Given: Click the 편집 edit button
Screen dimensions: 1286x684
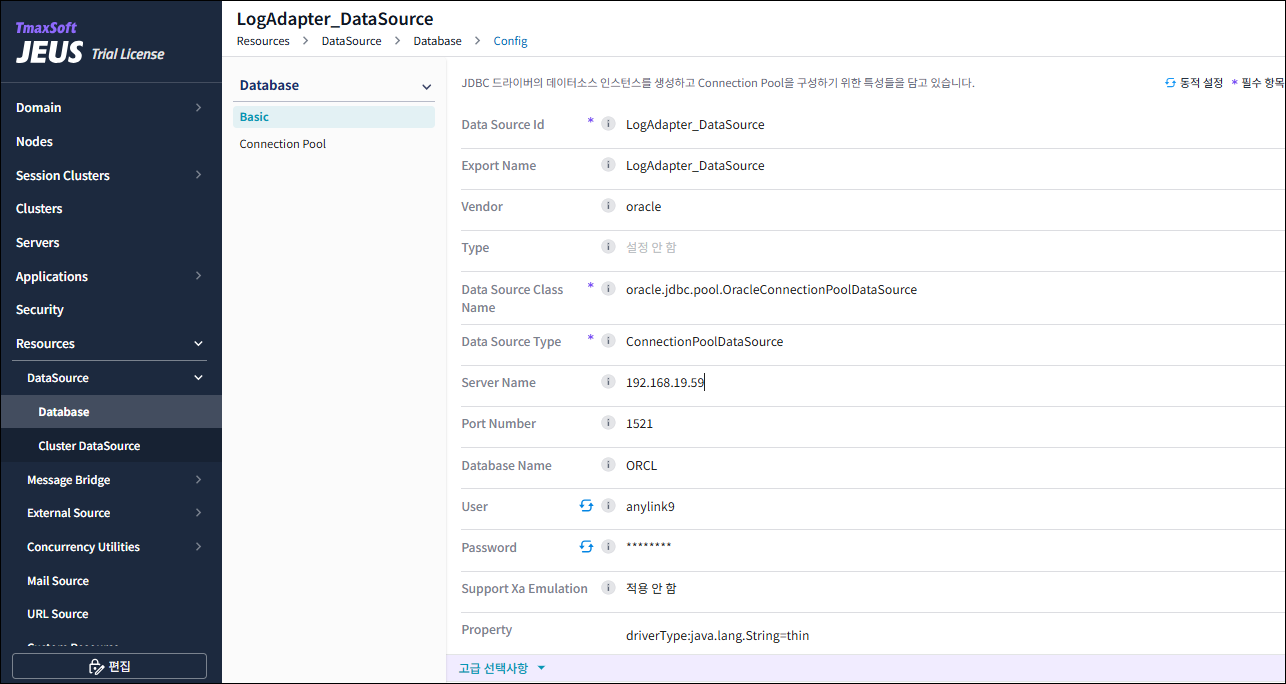Looking at the screenshot, I should coord(109,665).
